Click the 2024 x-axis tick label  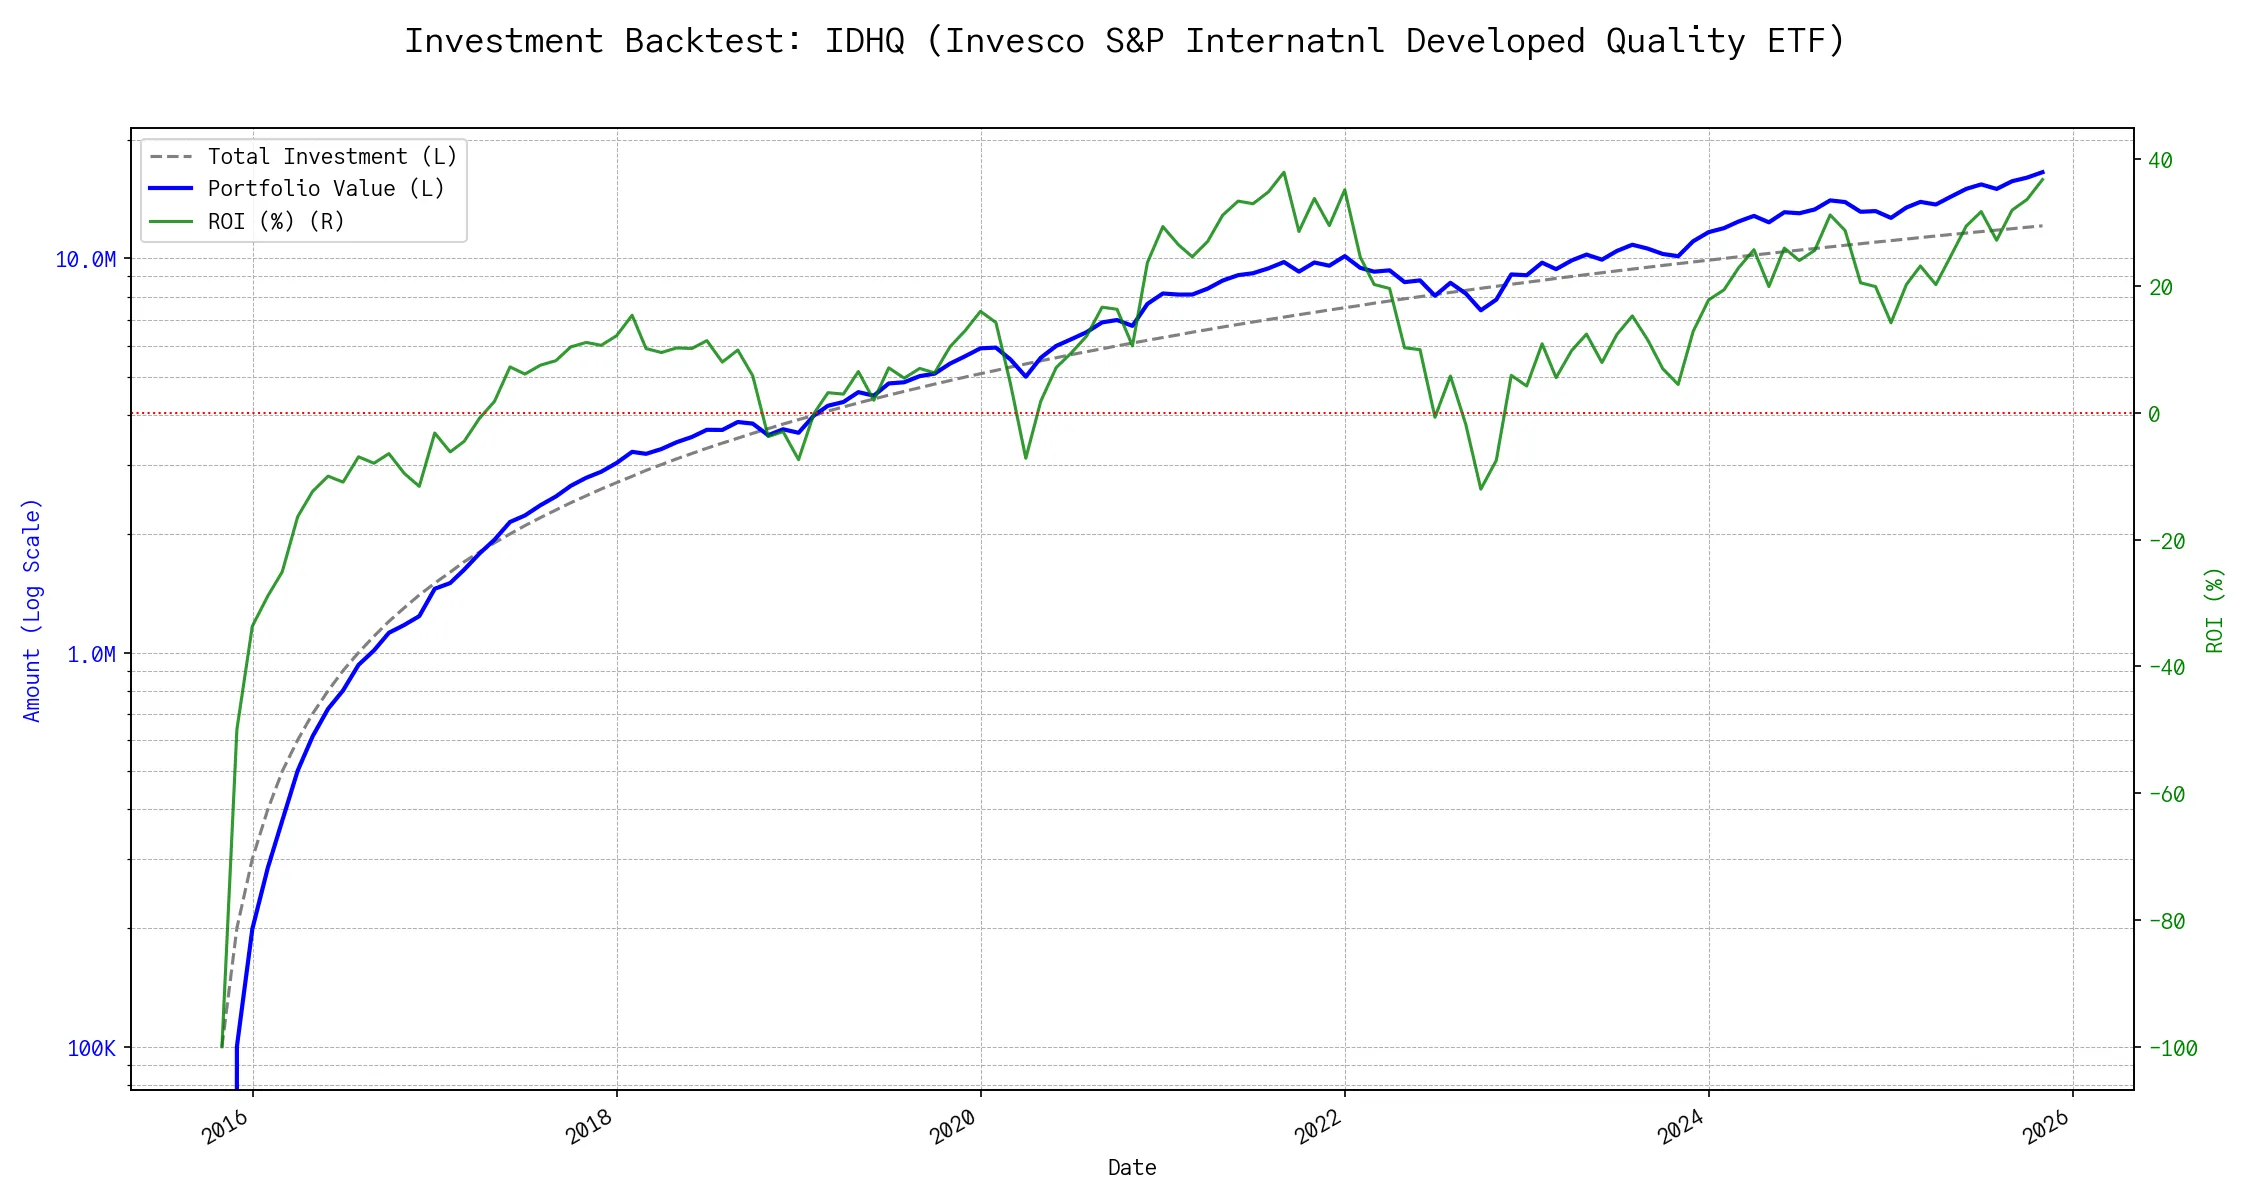click(x=1682, y=1128)
